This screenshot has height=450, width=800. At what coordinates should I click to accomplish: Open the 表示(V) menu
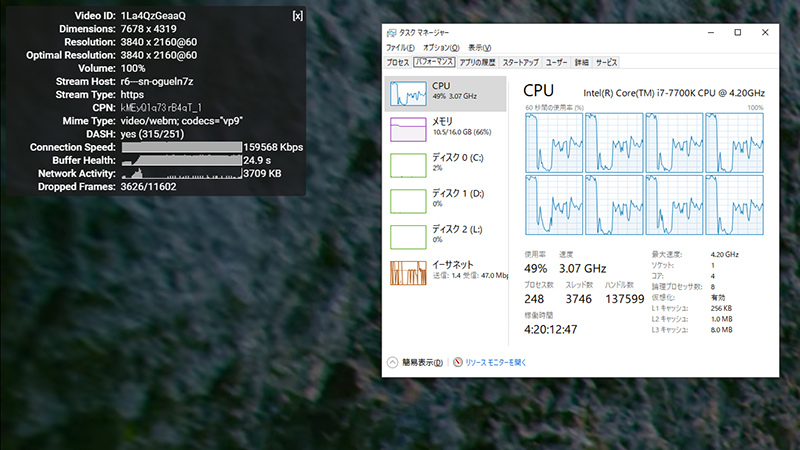pyautogui.click(x=480, y=47)
